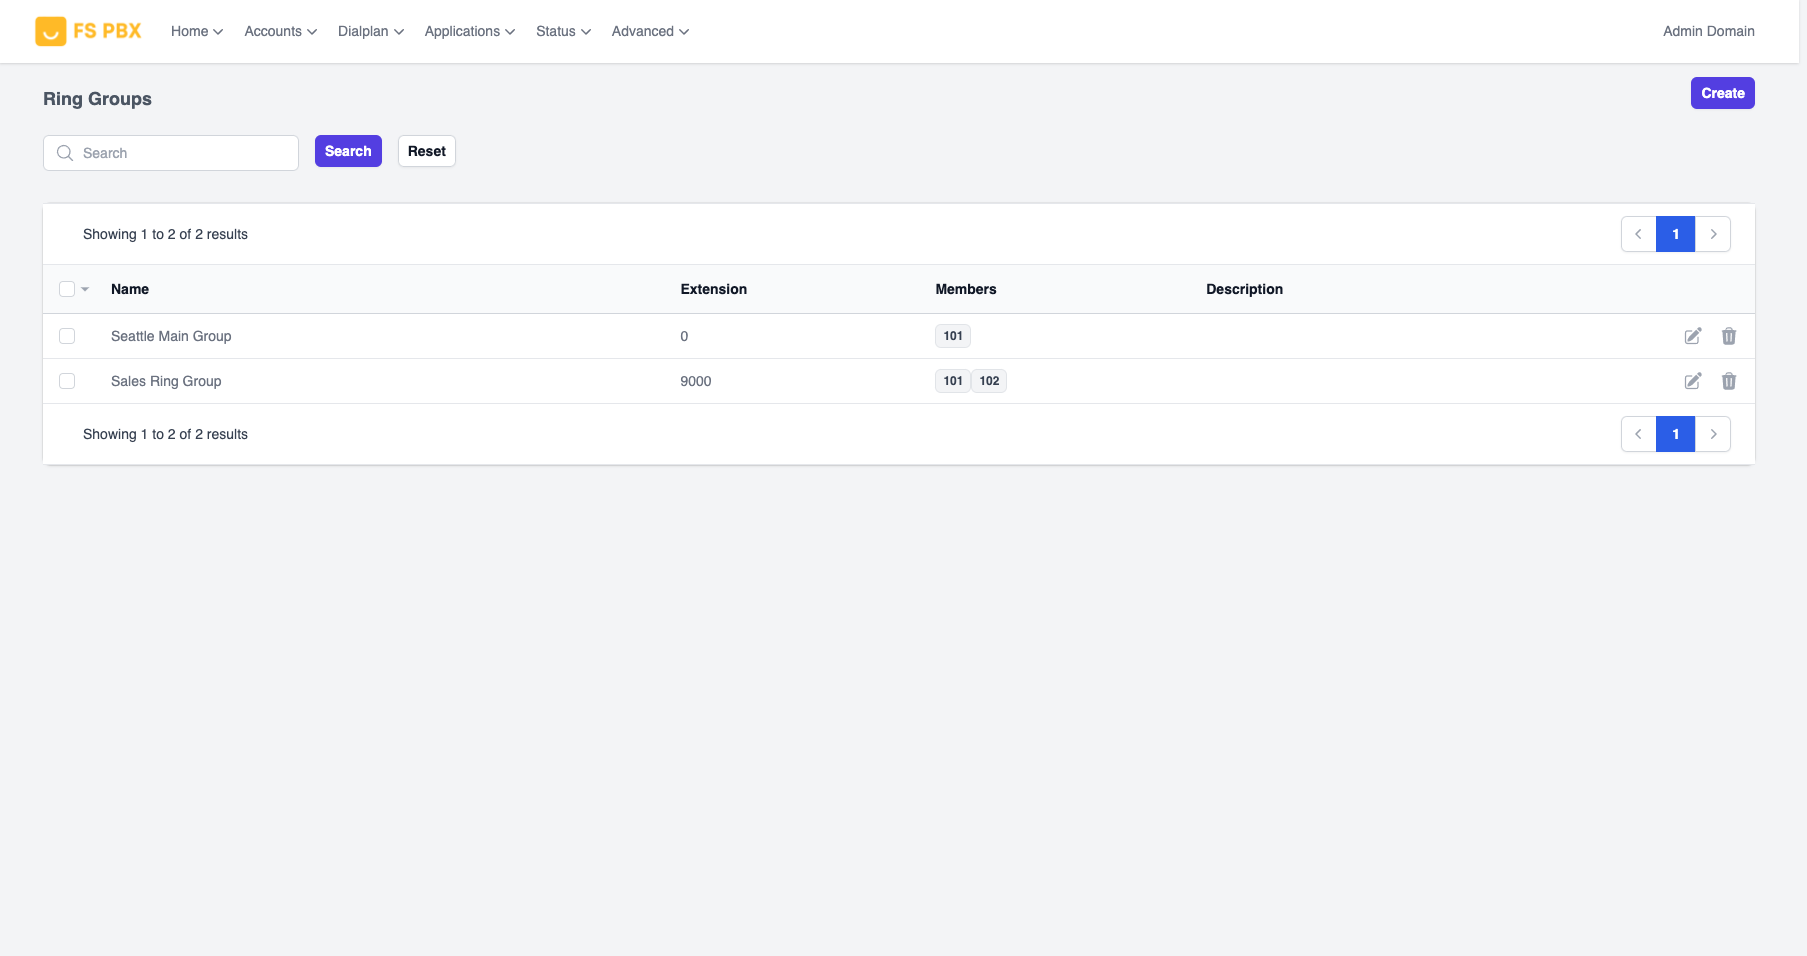The image size is (1807, 956).
Task: Remove Sales Ring Group via trash icon
Action: point(1729,381)
